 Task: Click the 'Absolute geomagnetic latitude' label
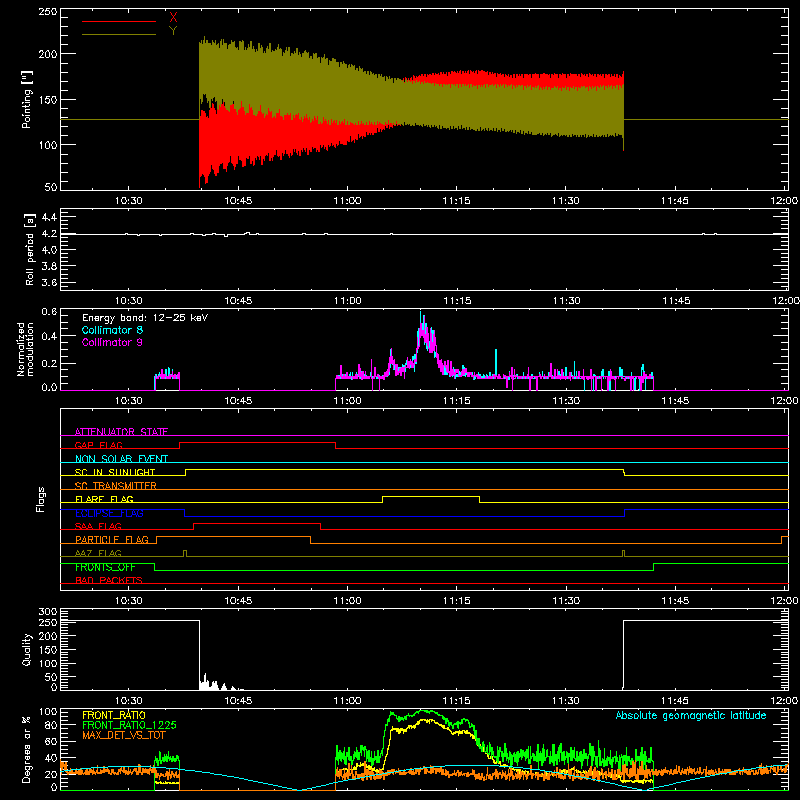click(691, 715)
